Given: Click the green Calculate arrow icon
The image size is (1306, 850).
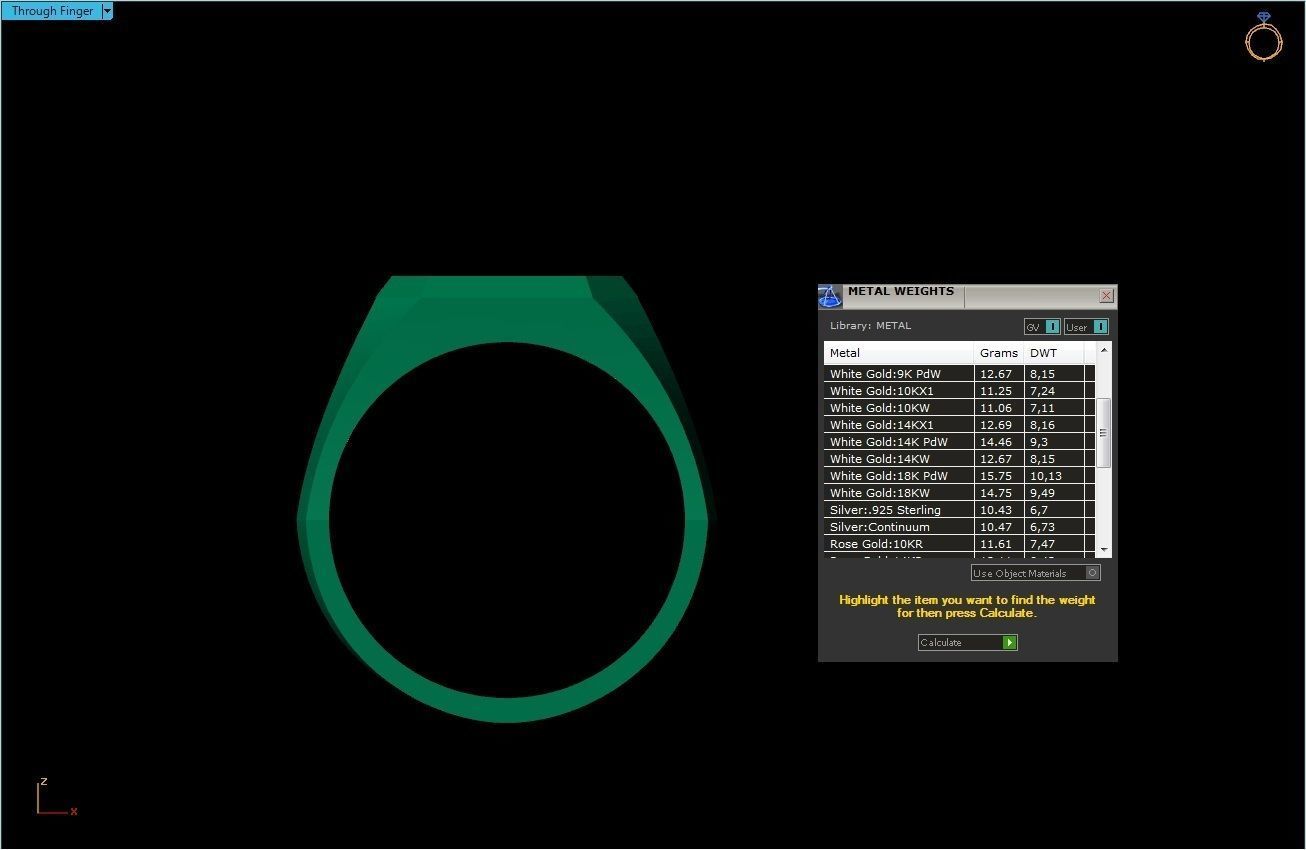Looking at the screenshot, I should click(1010, 642).
